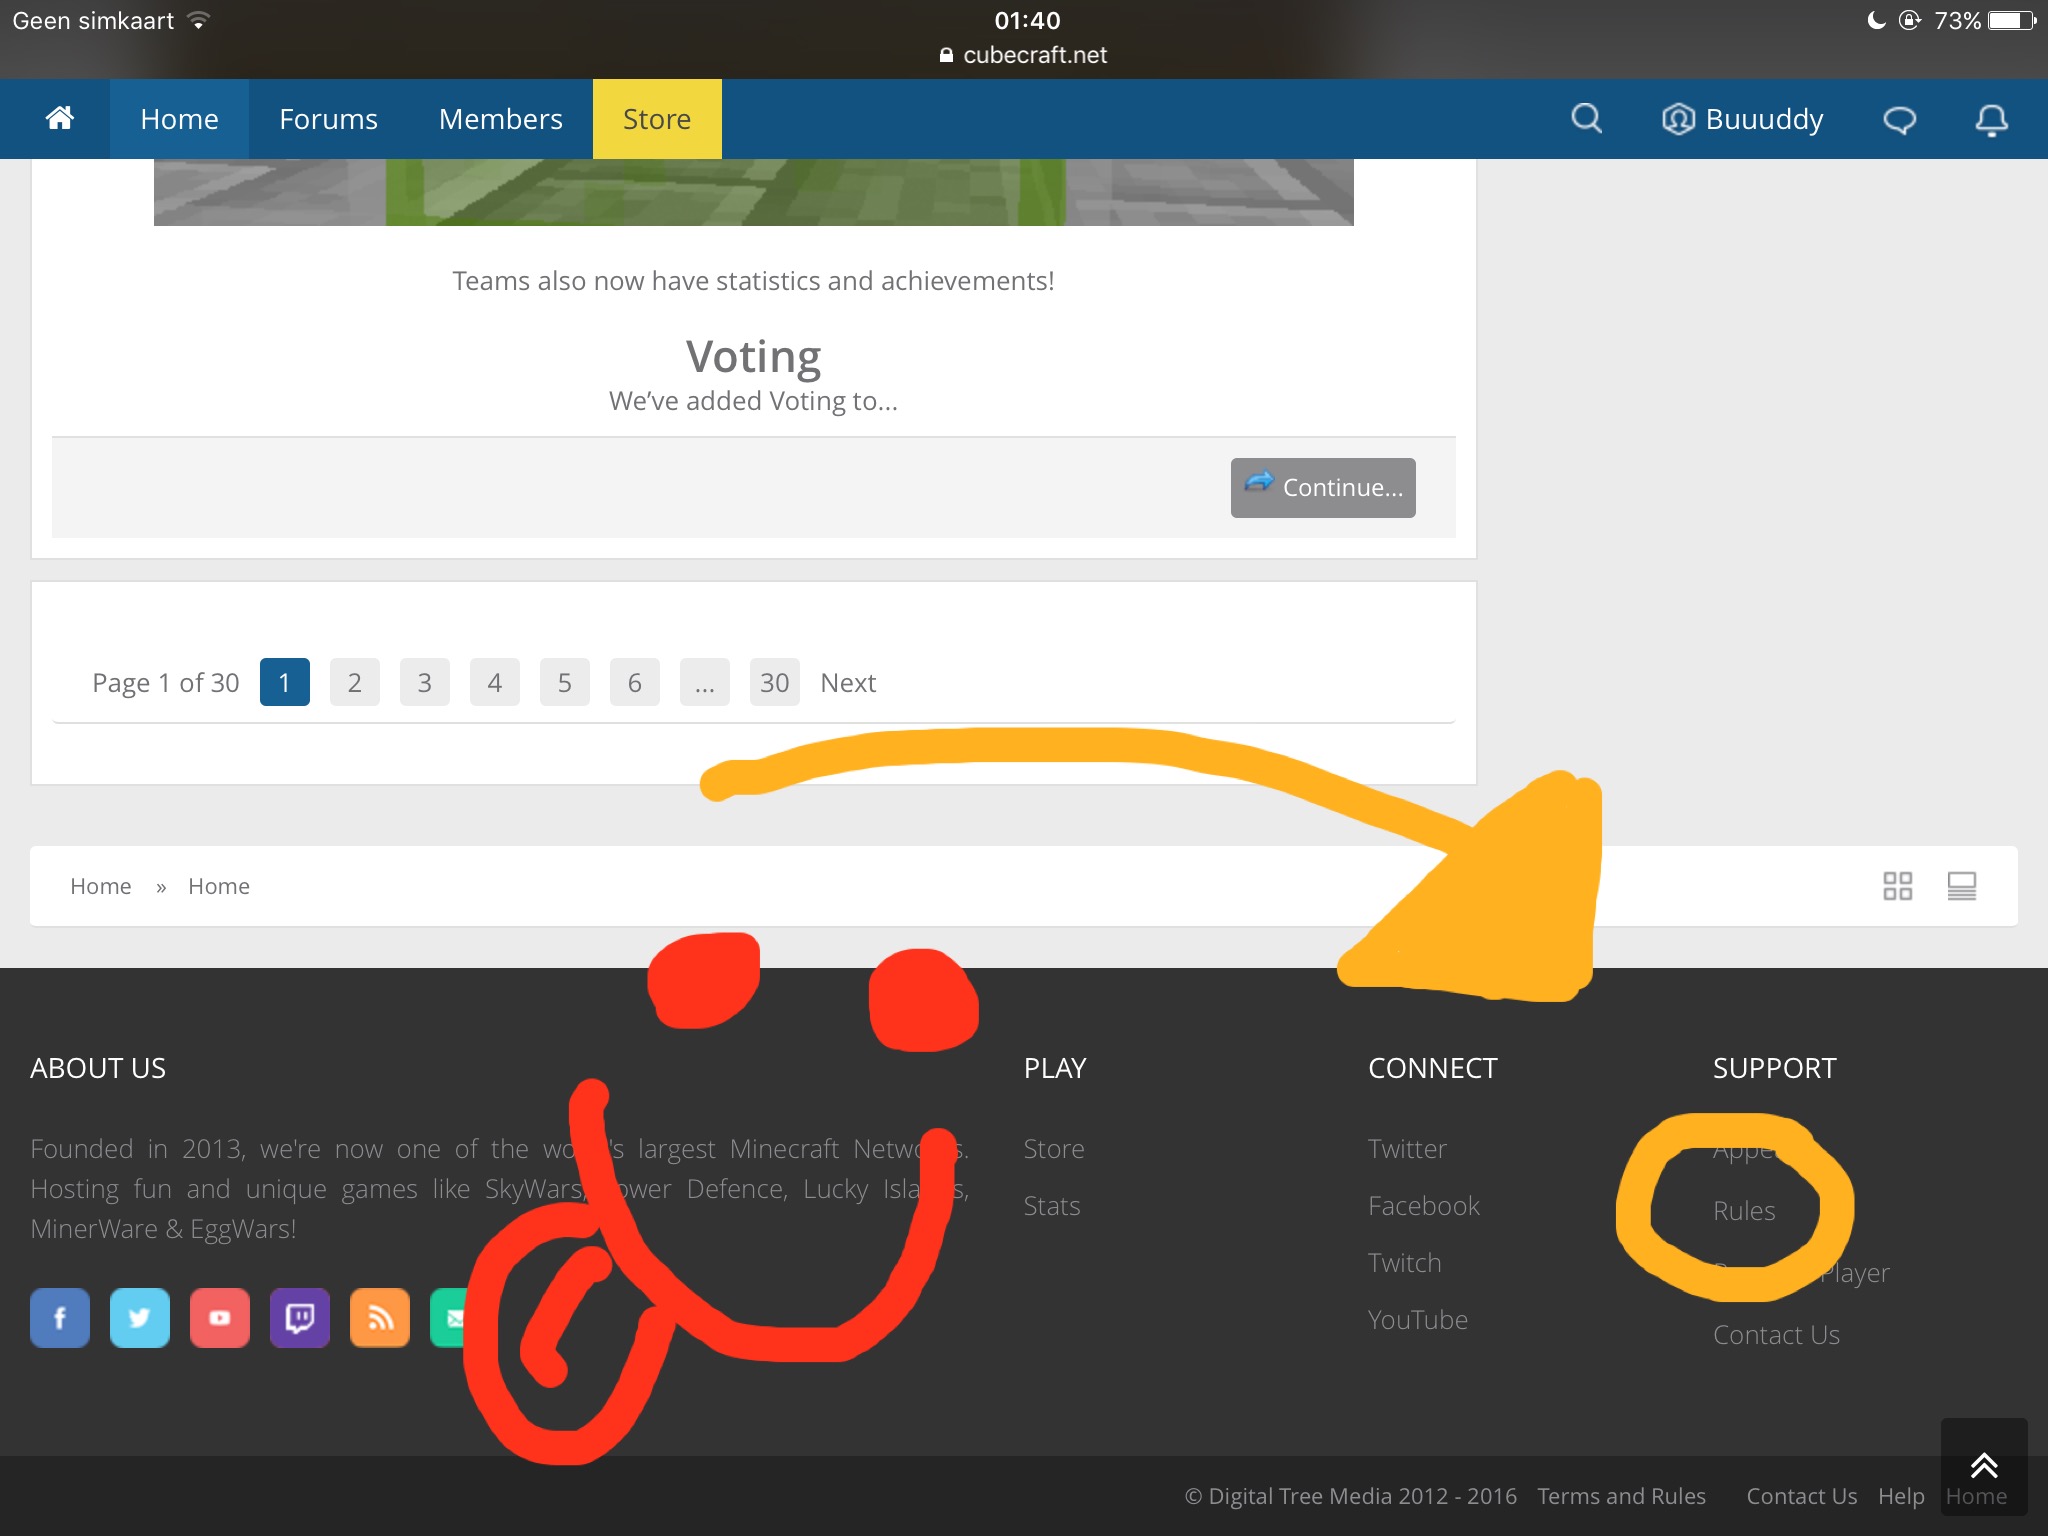Go to page 4
This screenshot has height=1536, width=2048.
coord(495,682)
